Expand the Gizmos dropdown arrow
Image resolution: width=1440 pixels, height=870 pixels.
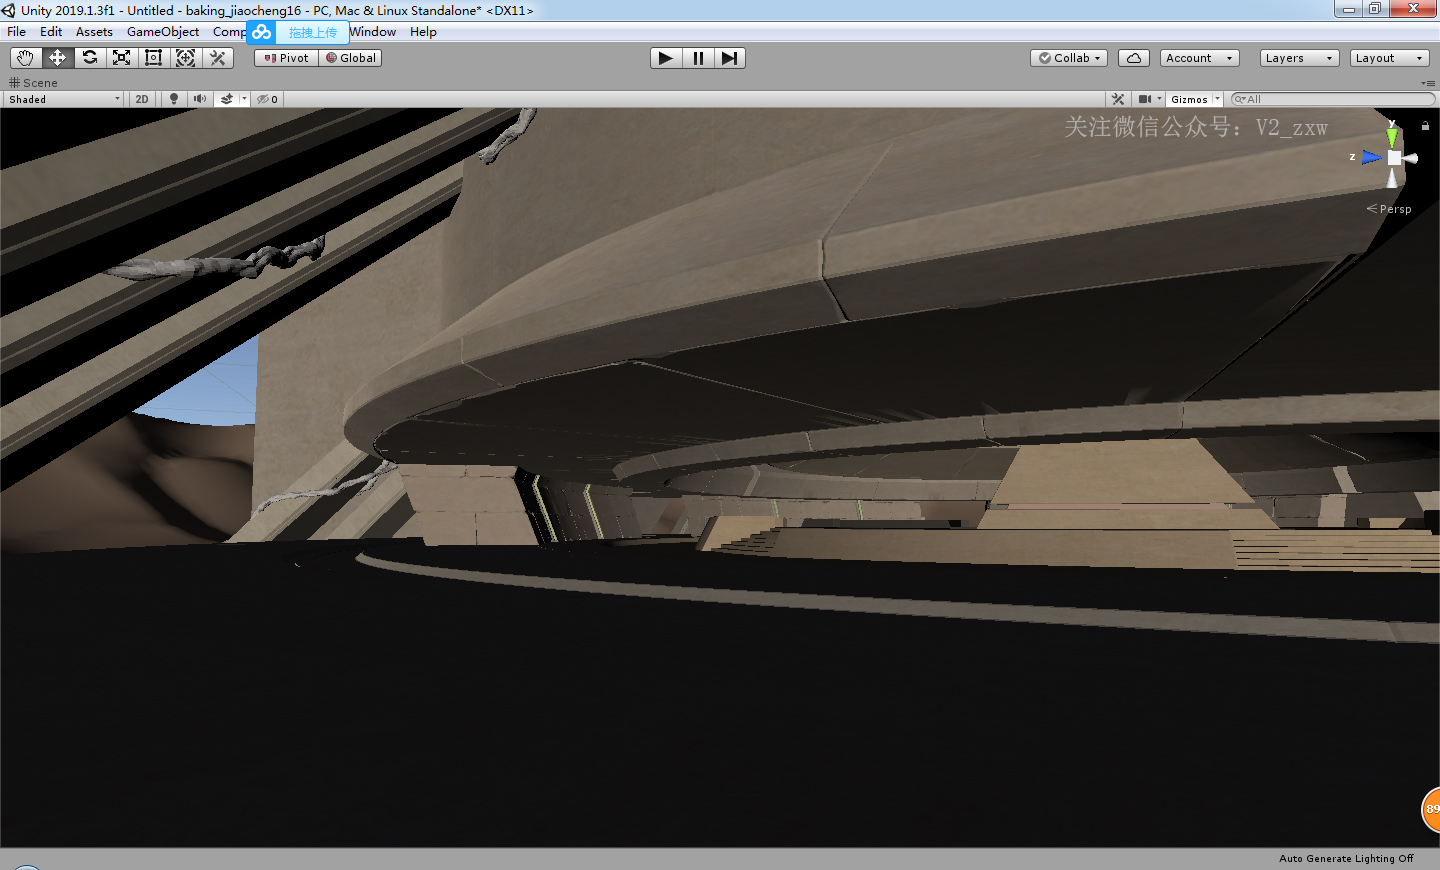[1217, 99]
